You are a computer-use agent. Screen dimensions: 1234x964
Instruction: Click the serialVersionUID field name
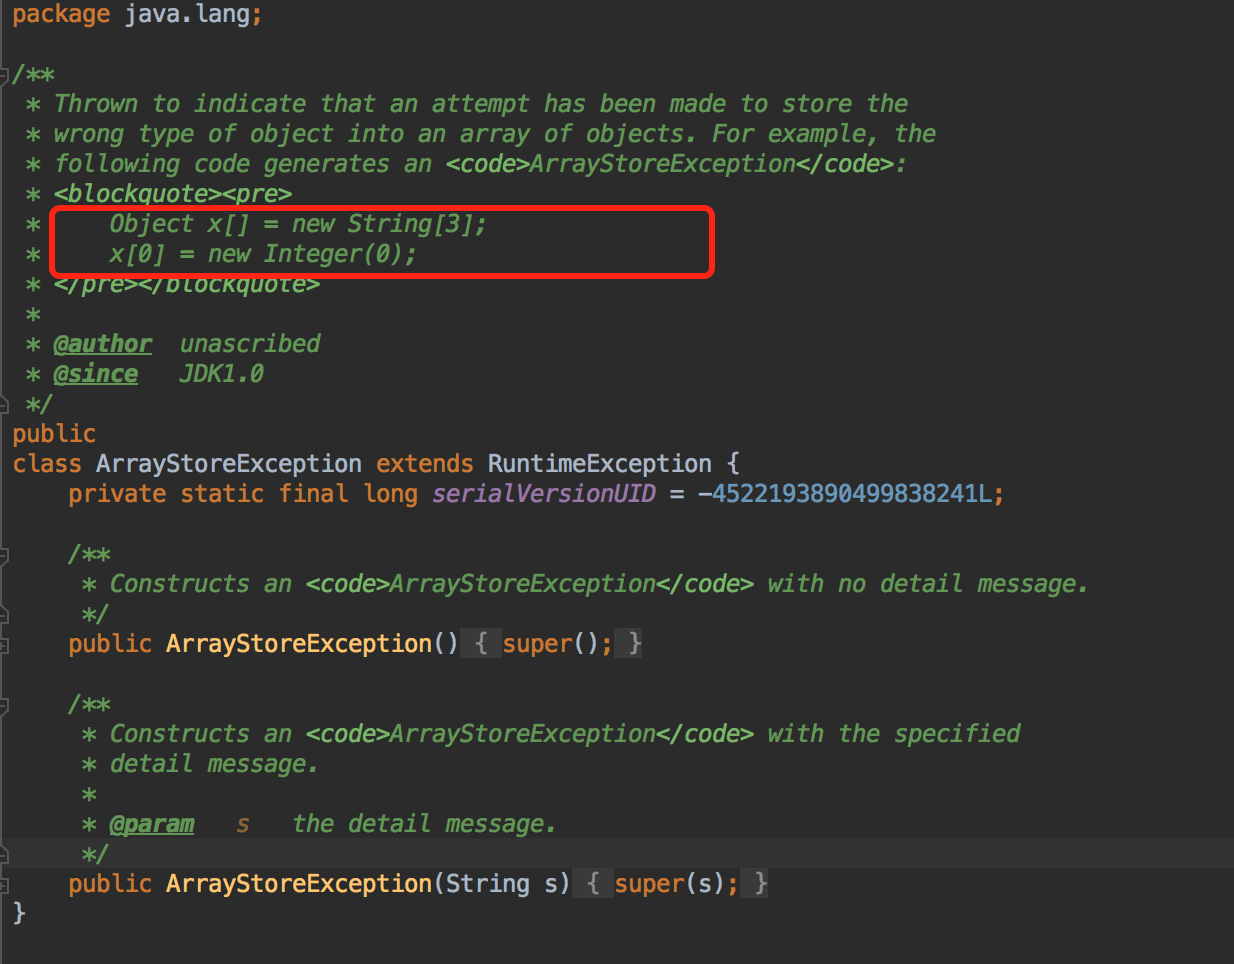coord(544,493)
